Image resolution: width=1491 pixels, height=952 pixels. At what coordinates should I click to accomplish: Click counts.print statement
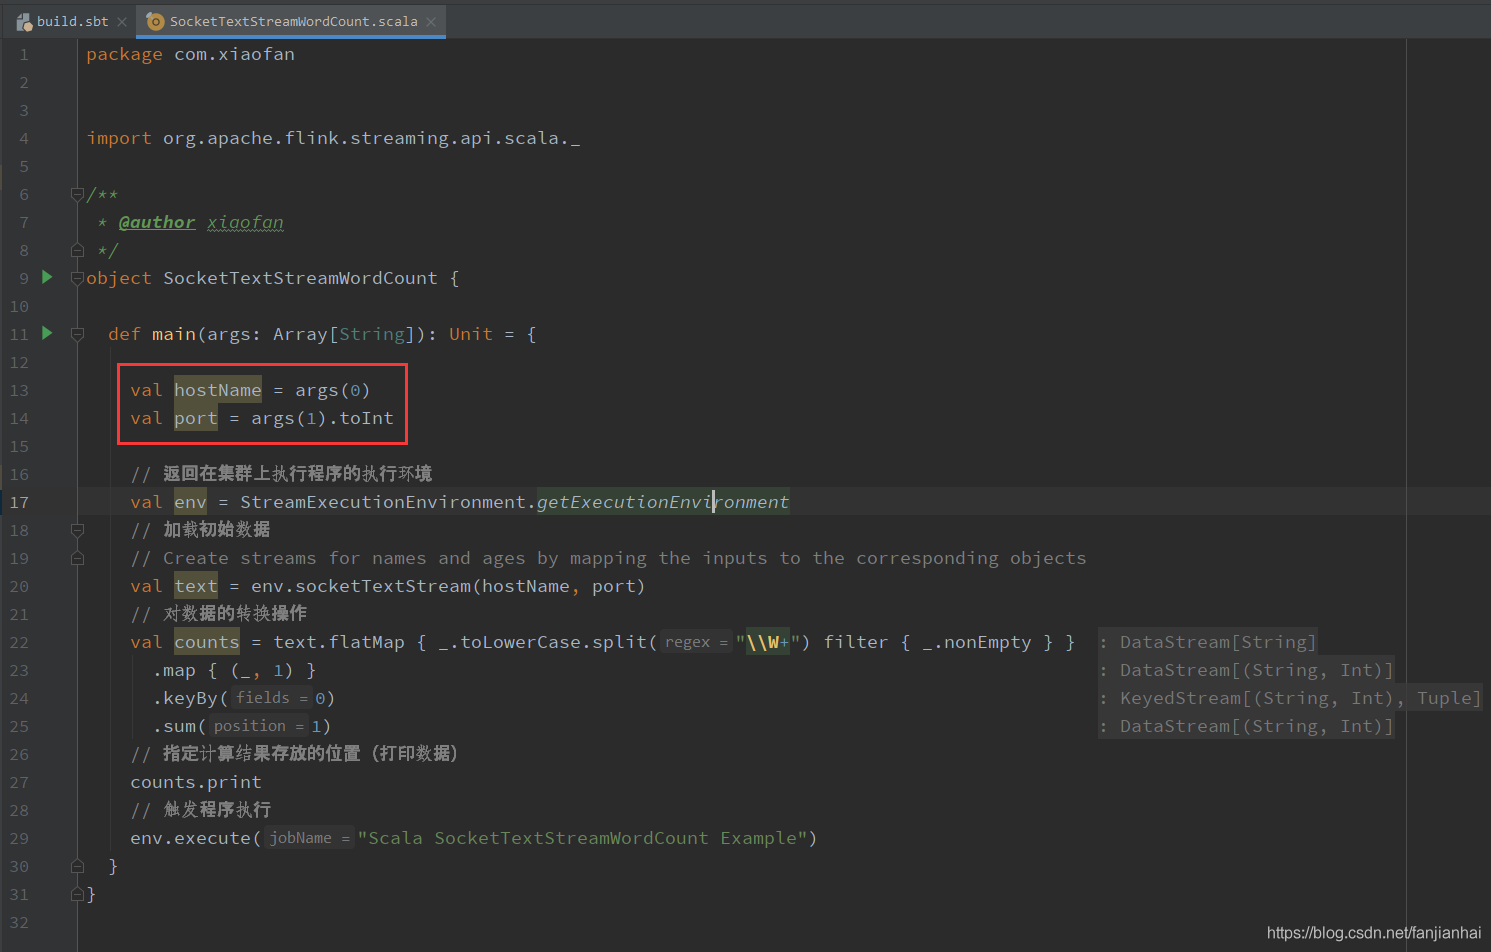[196, 782]
